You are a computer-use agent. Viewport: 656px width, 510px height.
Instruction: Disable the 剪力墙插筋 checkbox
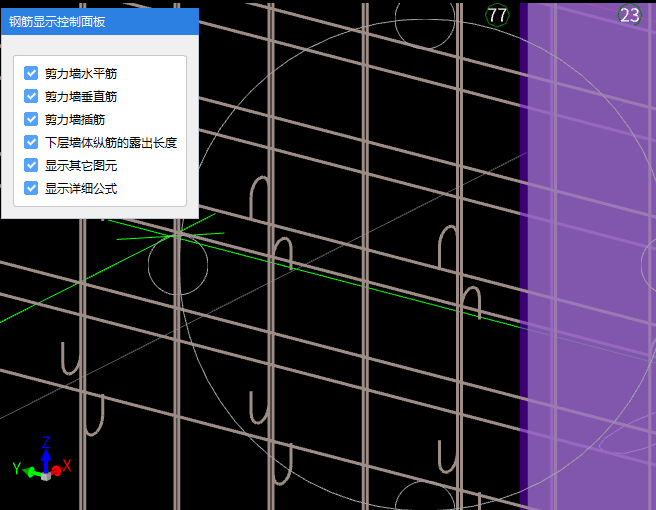[x=31, y=119]
